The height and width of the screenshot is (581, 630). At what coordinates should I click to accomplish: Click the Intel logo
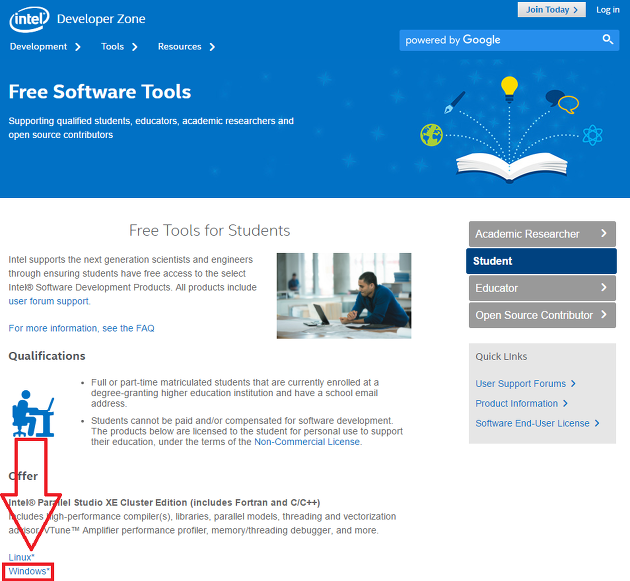coord(29,19)
